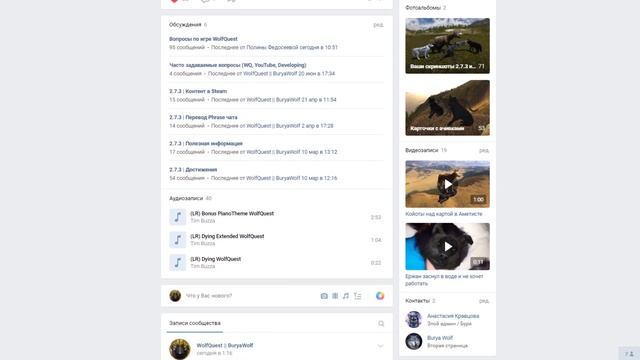
Task: Open the Контакты section header
Action: click(x=418, y=301)
